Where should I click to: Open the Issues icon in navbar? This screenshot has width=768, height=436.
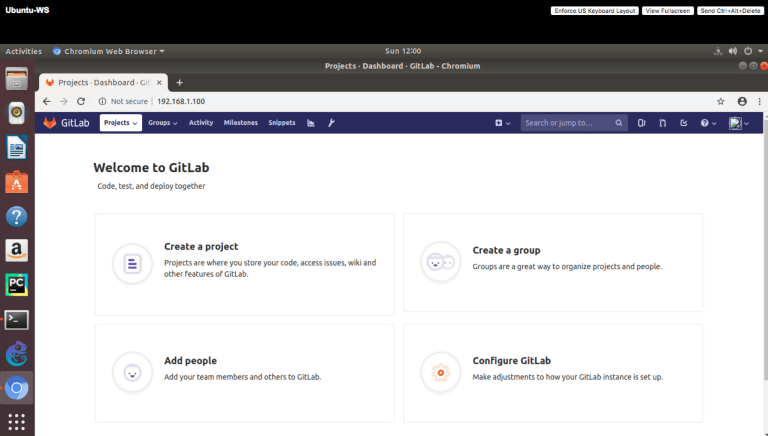click(x=641, y=123)
